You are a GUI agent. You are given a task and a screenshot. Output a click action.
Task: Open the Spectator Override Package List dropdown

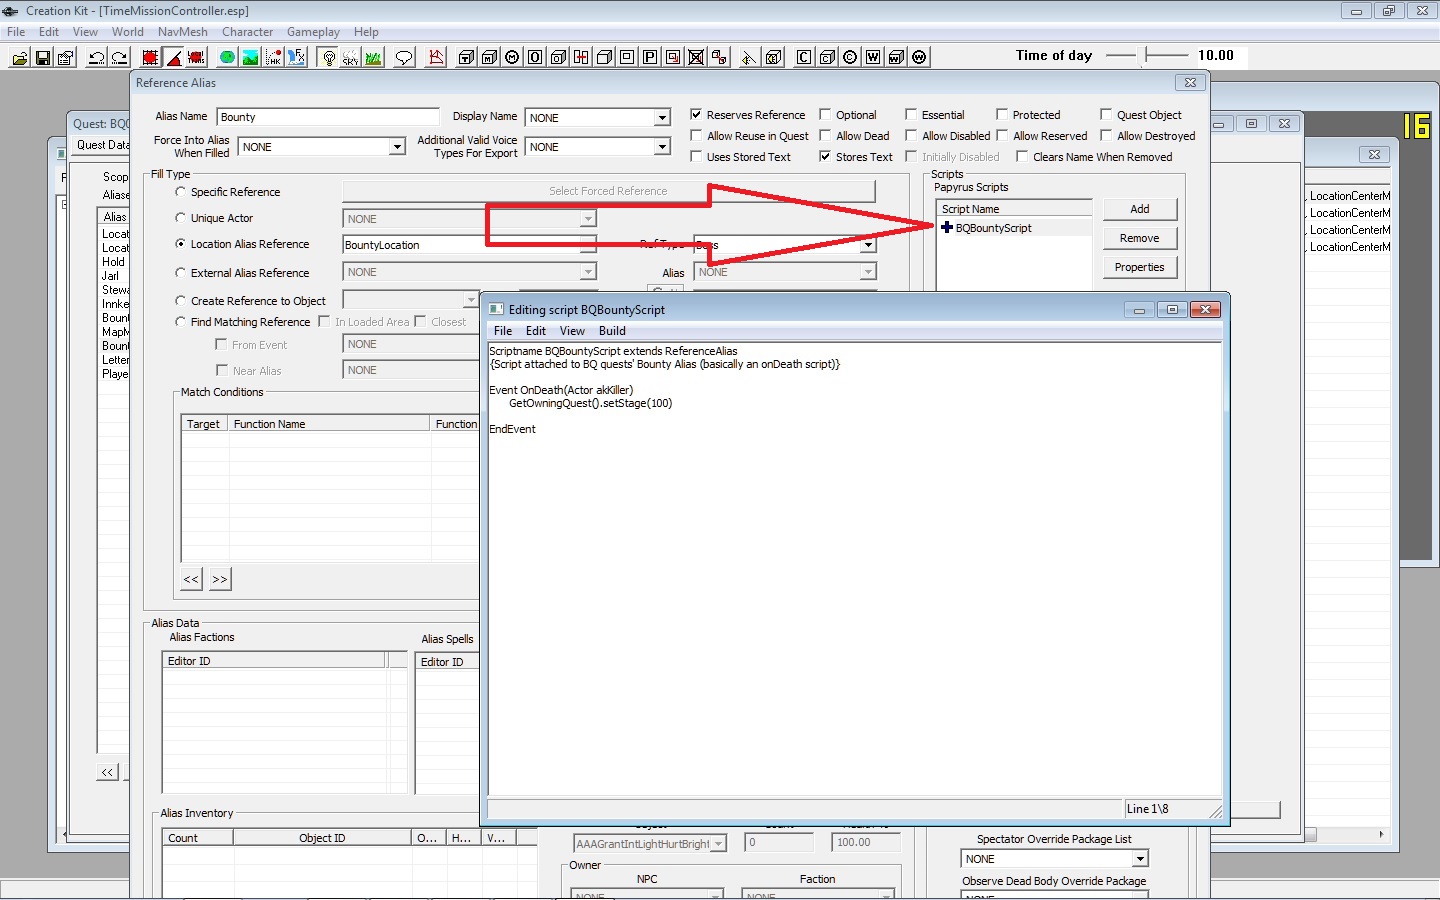[1140, 858]
